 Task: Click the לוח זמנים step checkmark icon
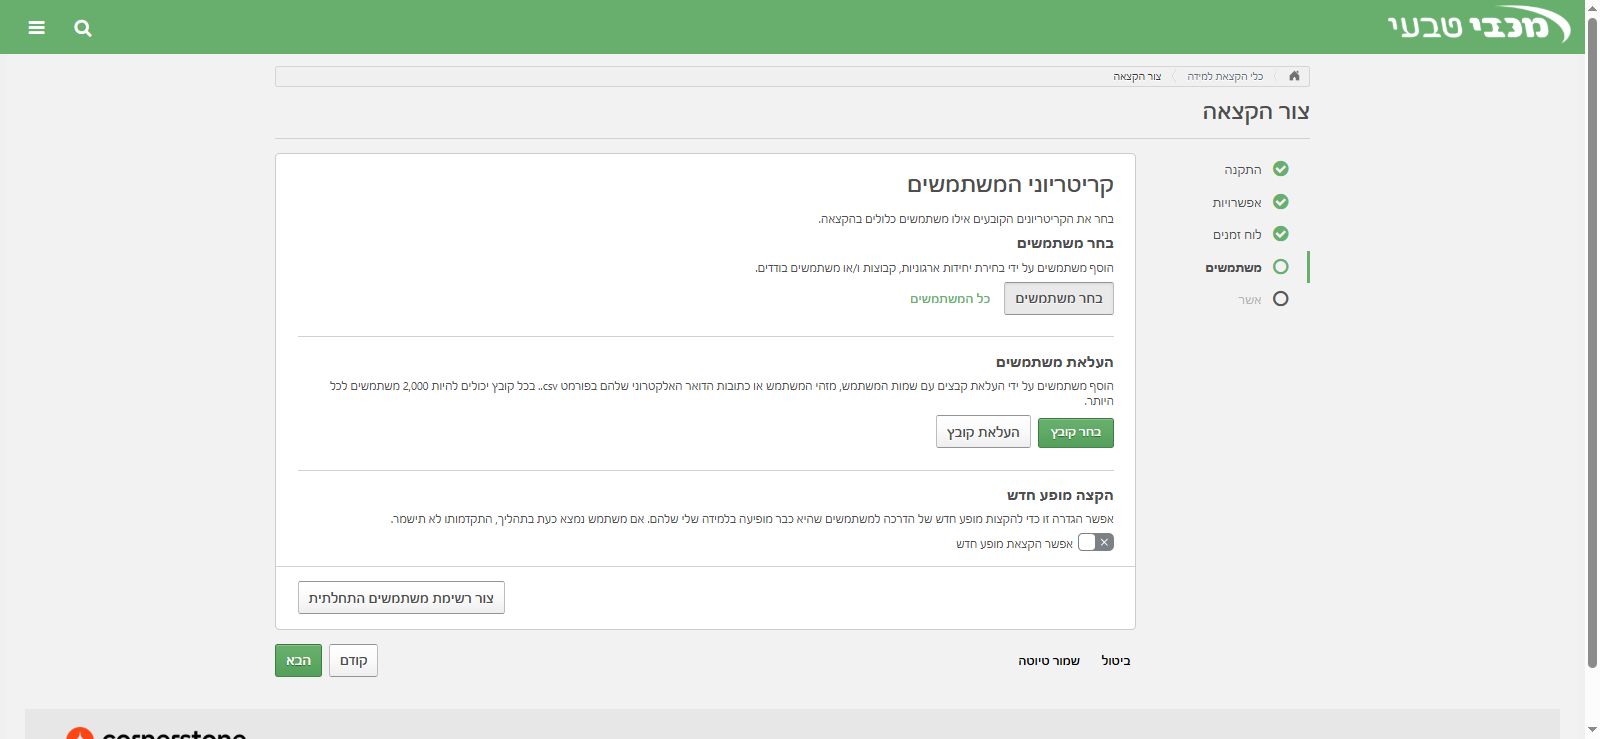(1280, 234)
